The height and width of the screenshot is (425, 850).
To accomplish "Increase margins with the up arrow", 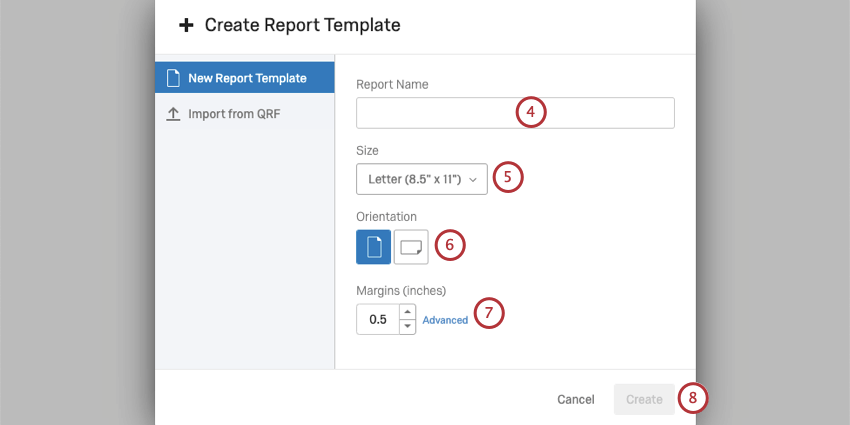I will pyautogui.click(x=407, y=312).
